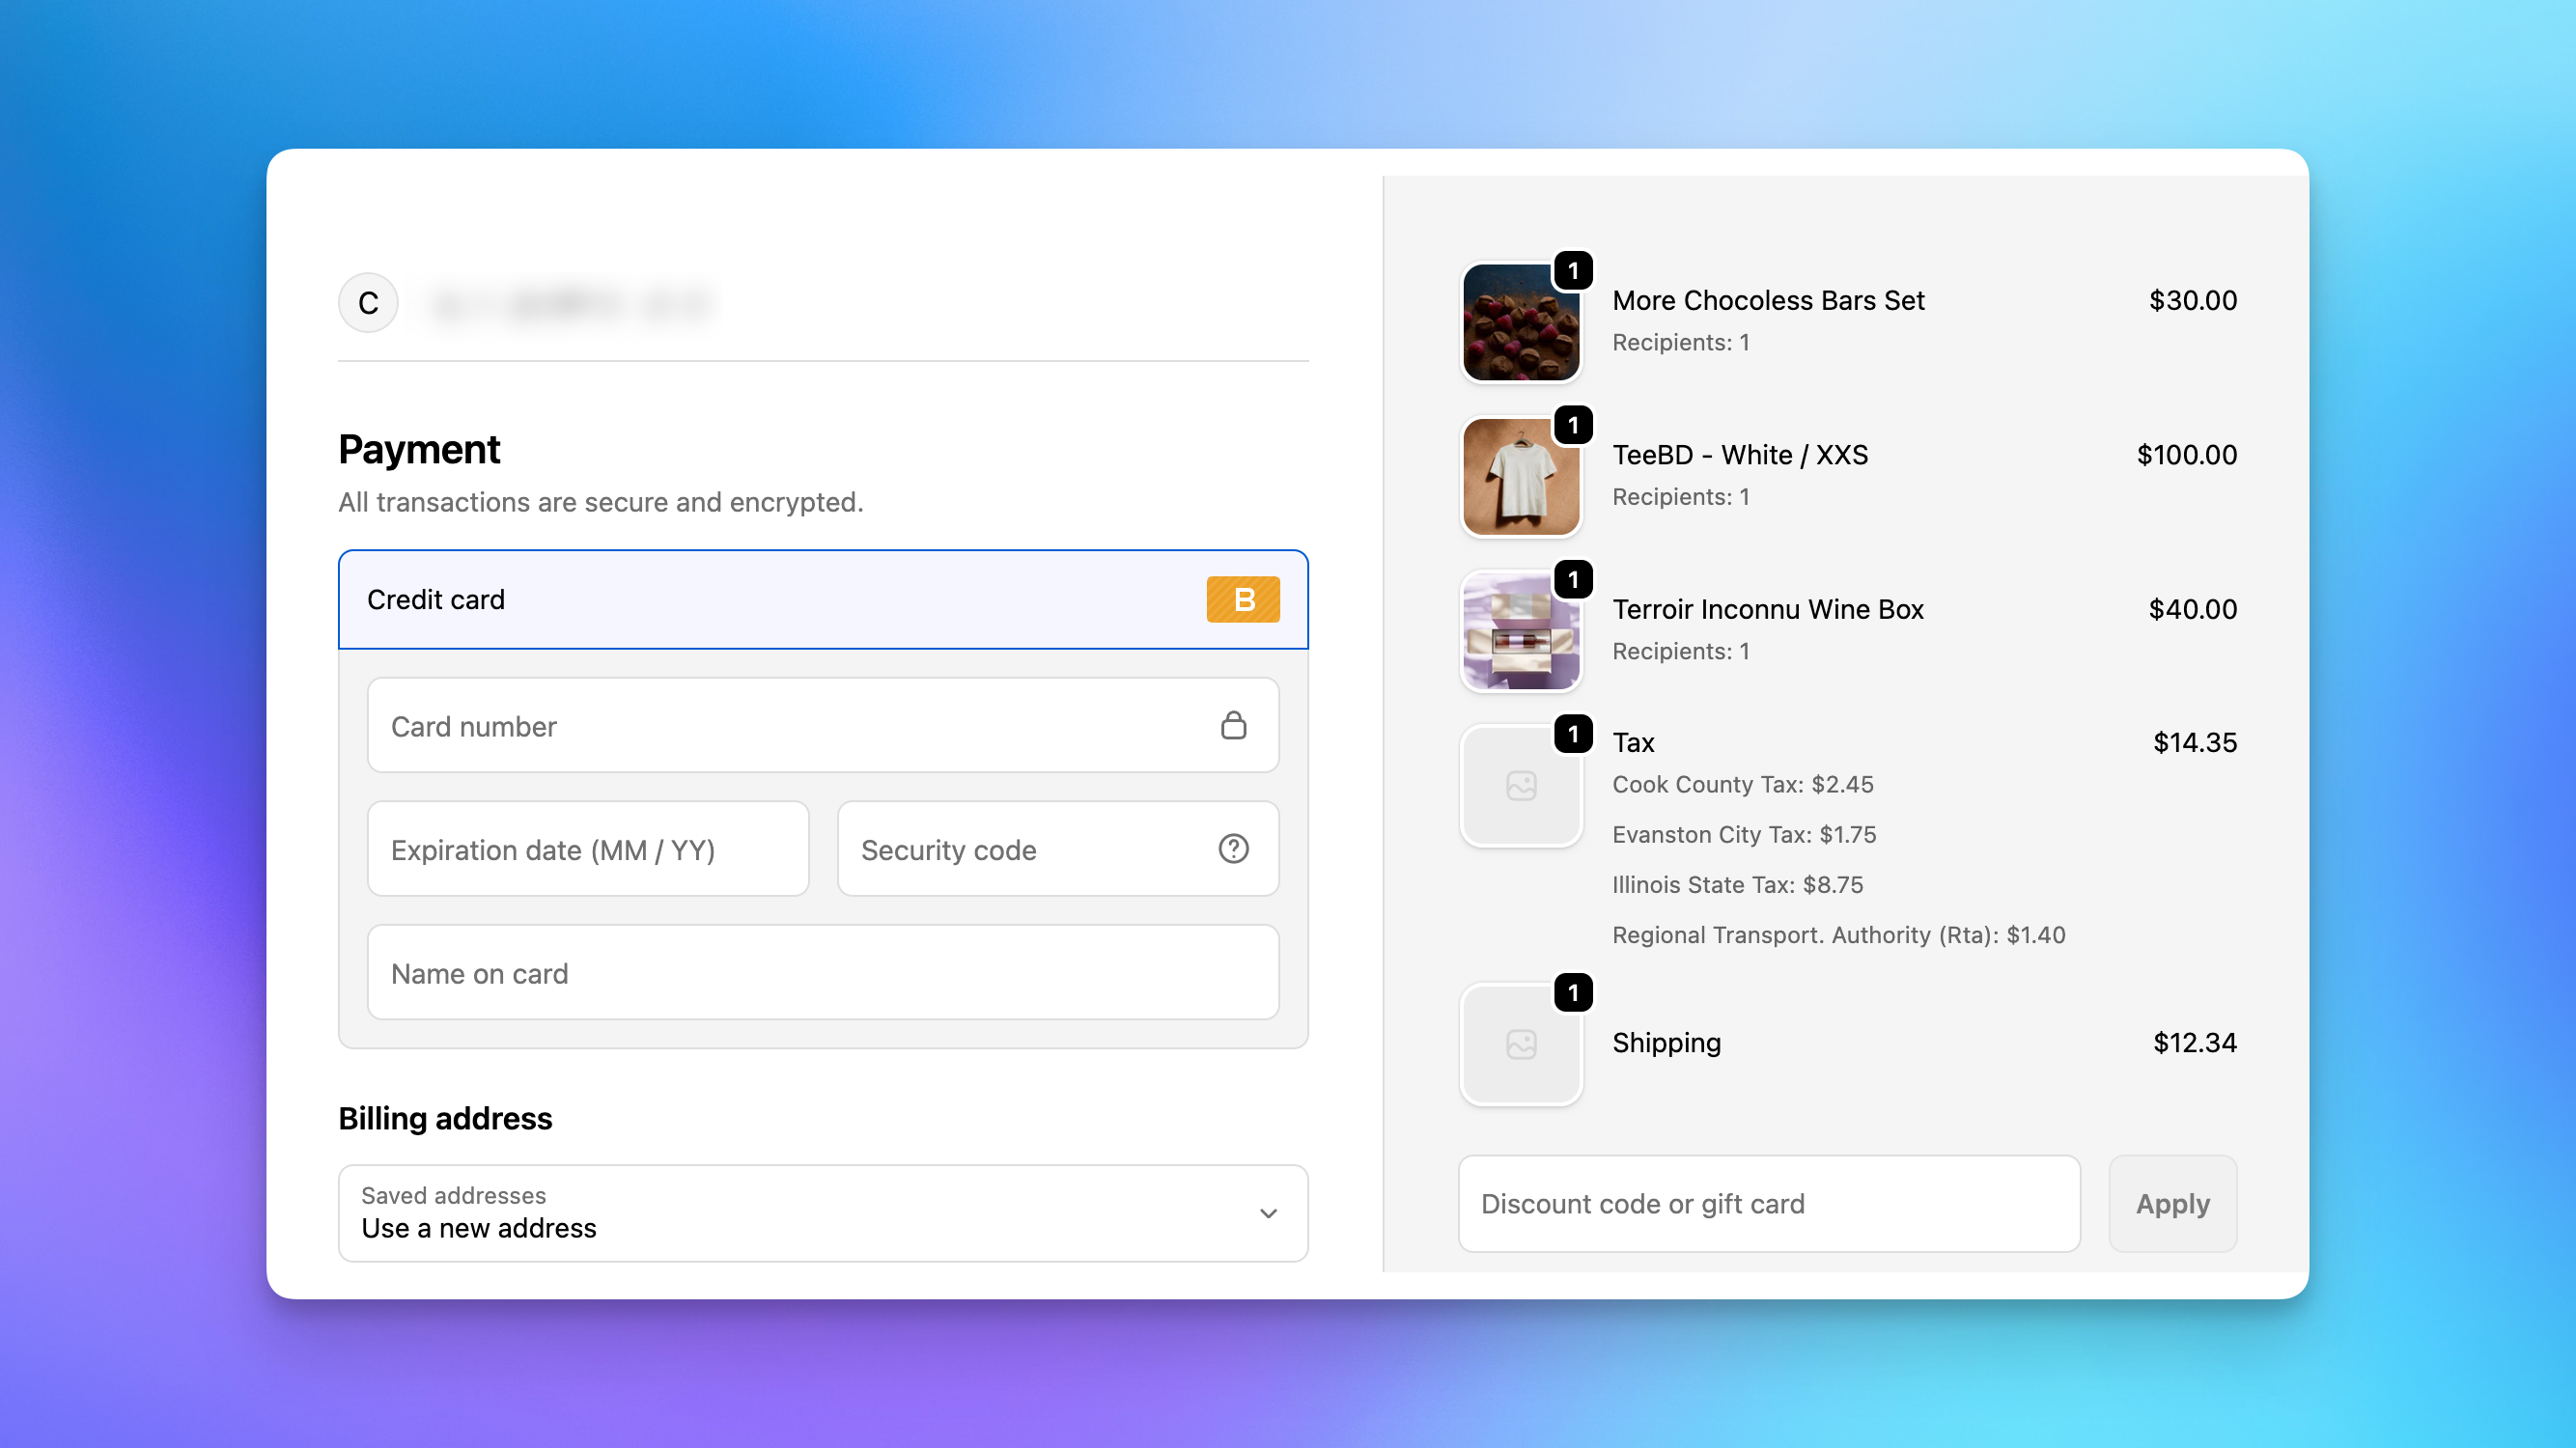2576x1448 pixels.
Task: Click the quantity badge on More Chocoless Bars Set
Action: click(x=1573, y=269)
